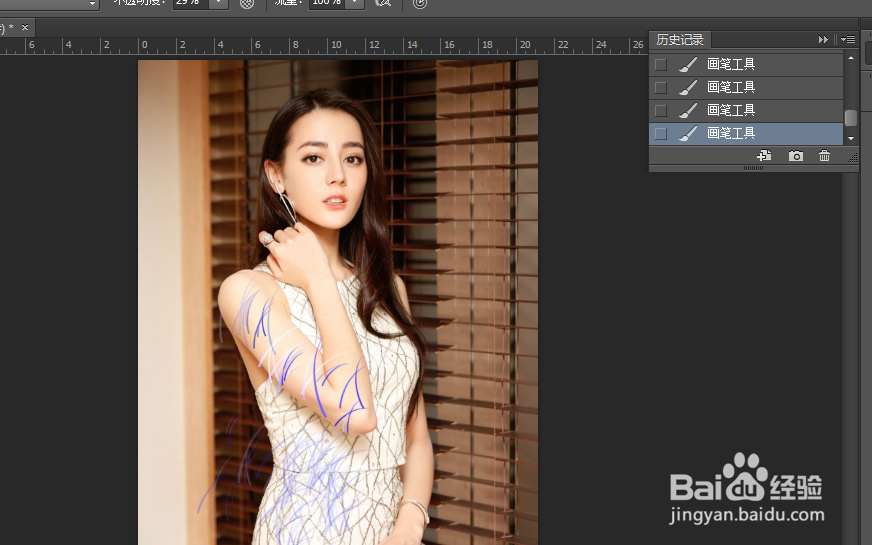Open the opacity percentage dropdown arrow
This screenshot has height=545, width=872.
pos(218,3)
